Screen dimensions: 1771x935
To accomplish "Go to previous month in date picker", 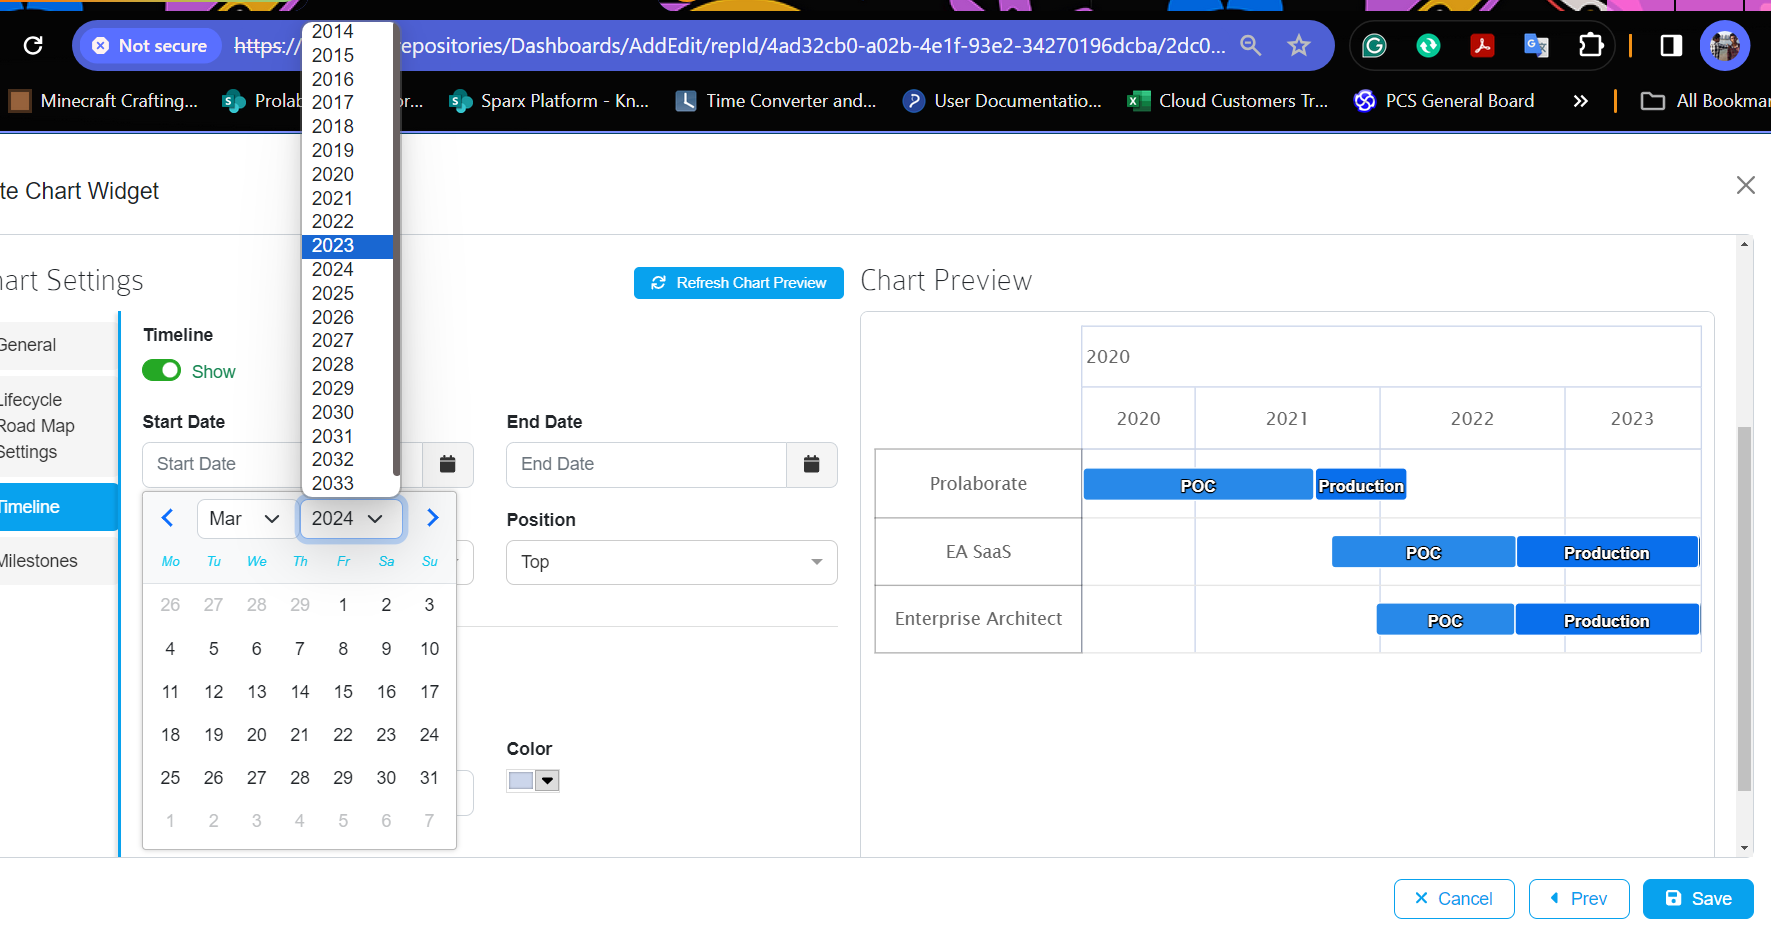I will click(x=168, y=518).
